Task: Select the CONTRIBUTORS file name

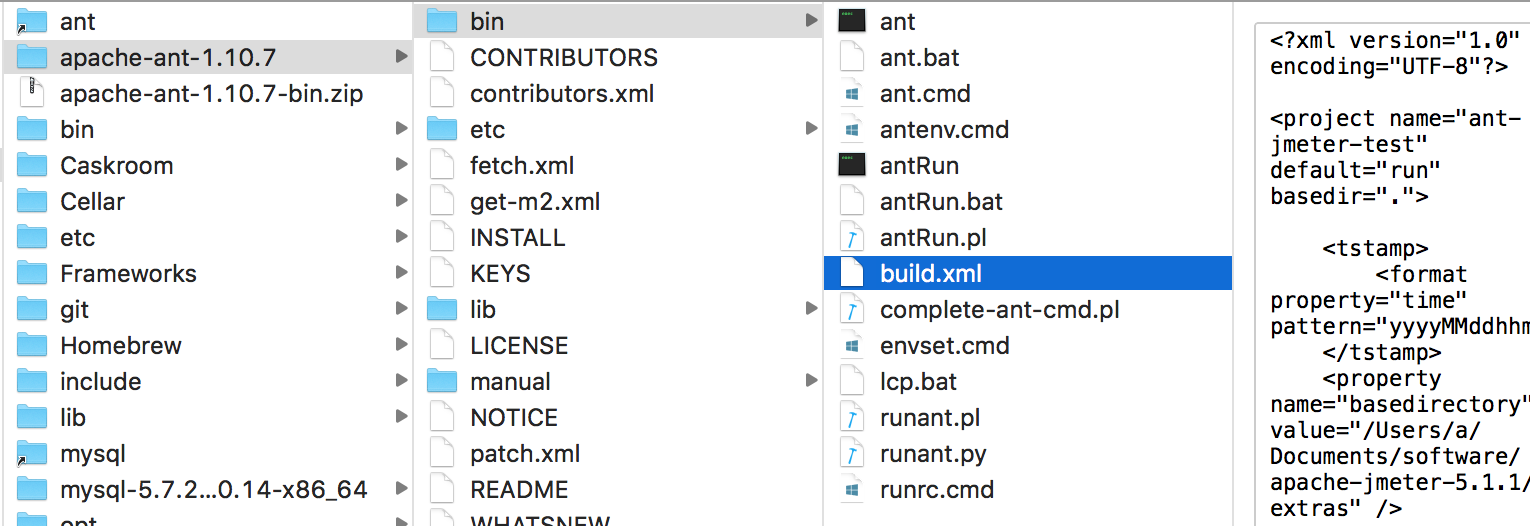Action: click(564, 57)
